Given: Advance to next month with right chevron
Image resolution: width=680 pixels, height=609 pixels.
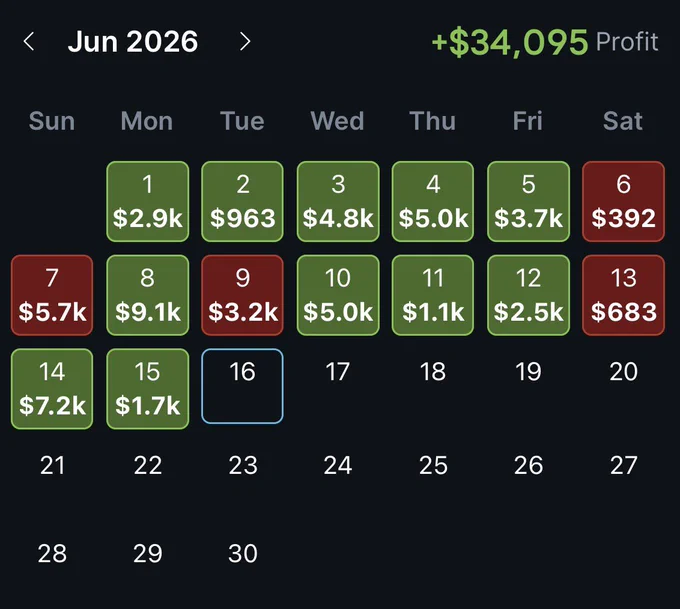Looking at the screenshot, I should (245, 42).
